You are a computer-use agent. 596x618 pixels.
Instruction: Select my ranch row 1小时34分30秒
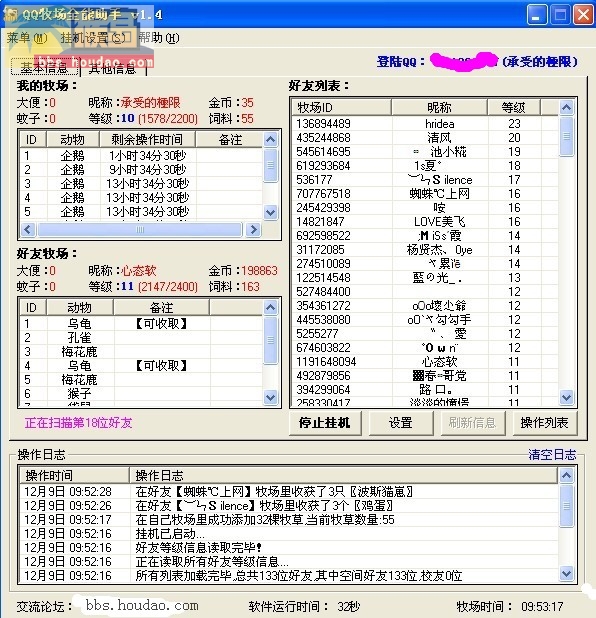click(141, 155)
